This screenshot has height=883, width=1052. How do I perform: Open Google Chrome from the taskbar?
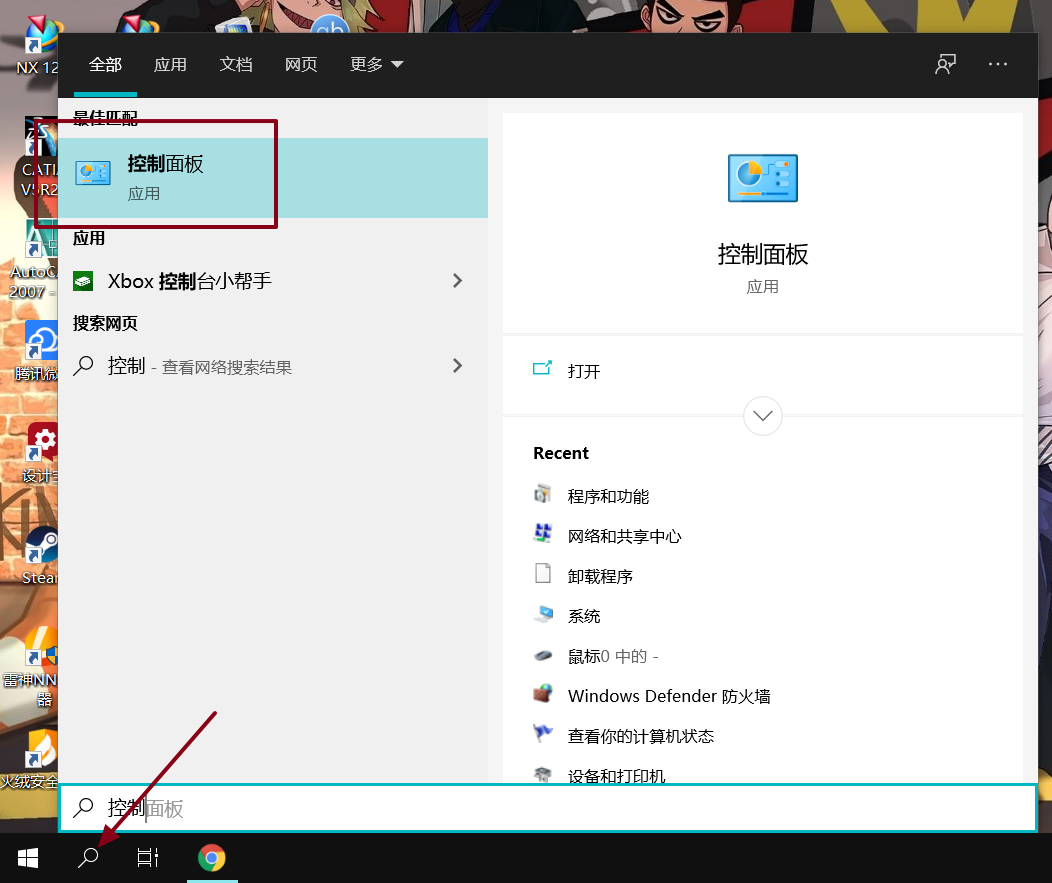tap(212, 858)
